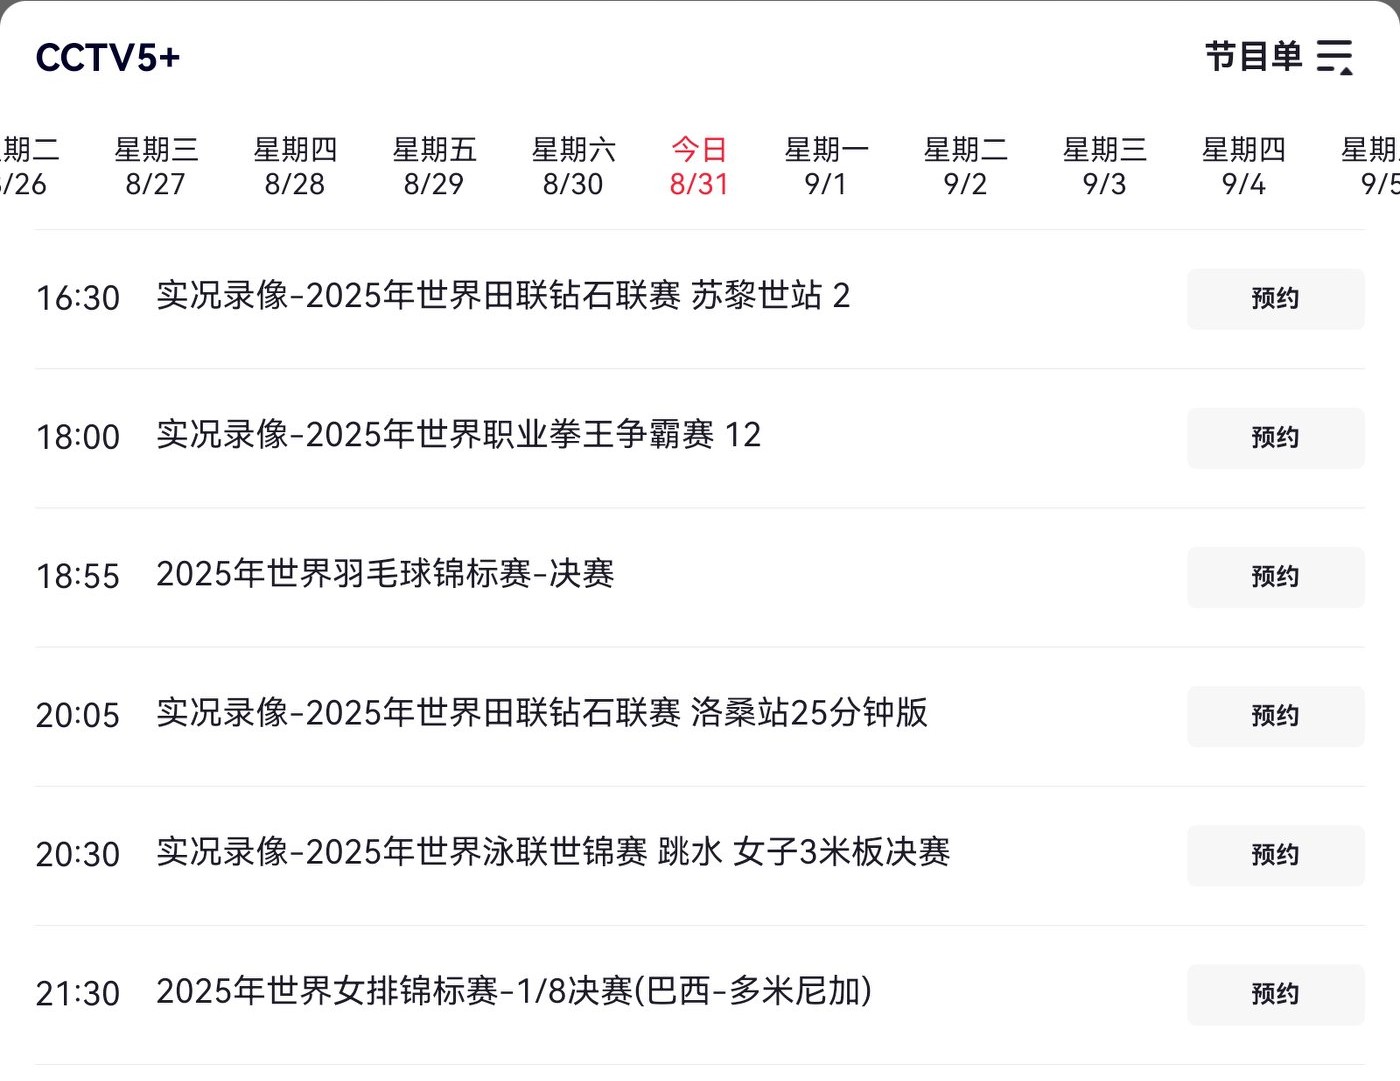Open the 世界女排锦标赛 1/8决赛 program entry
Image resolution: width=1400 pixels, height=1081 pixels.
(513, 991)
